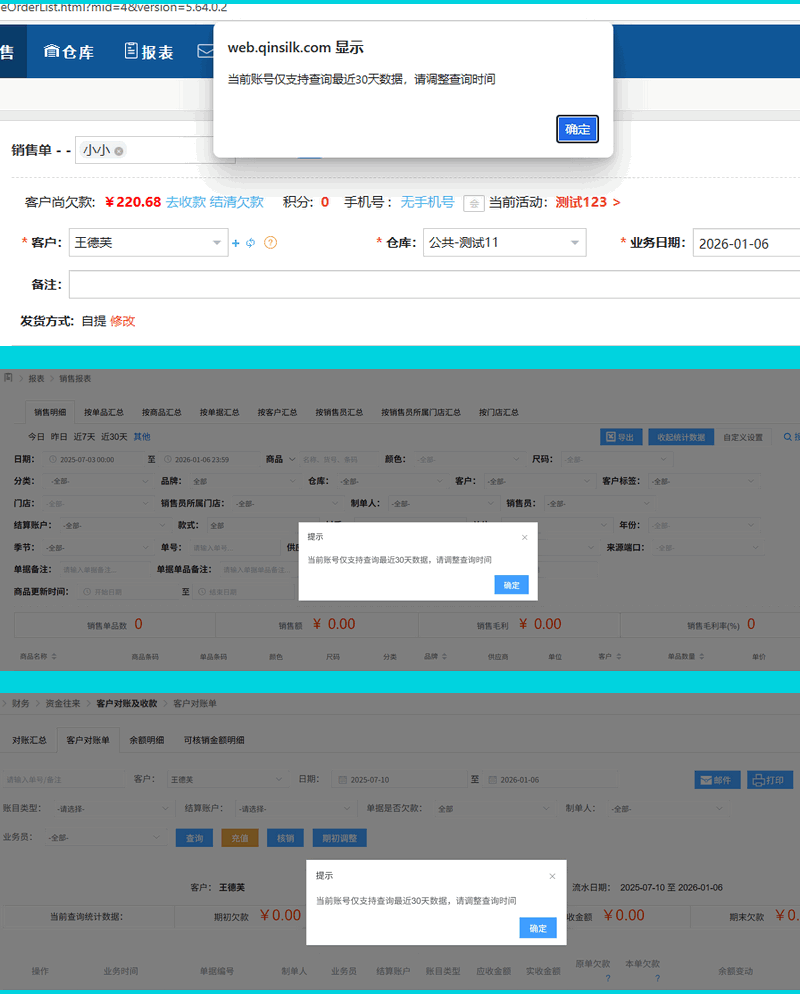Viewport: 800px width, 994px height.
Task: Remove the 小小 tag using its x icon
Action: point(119,151)
